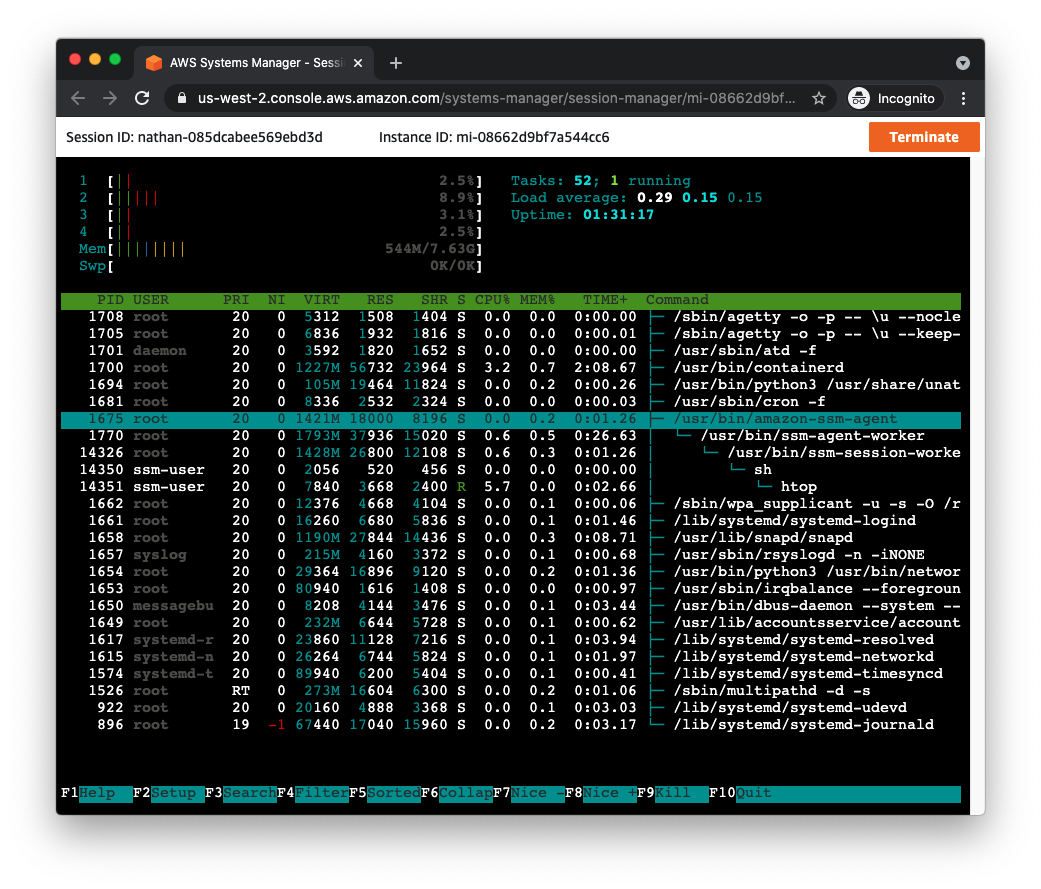Click the site lock icon in address bar
Screen dimensions: 1041x889
coord(182,98)
